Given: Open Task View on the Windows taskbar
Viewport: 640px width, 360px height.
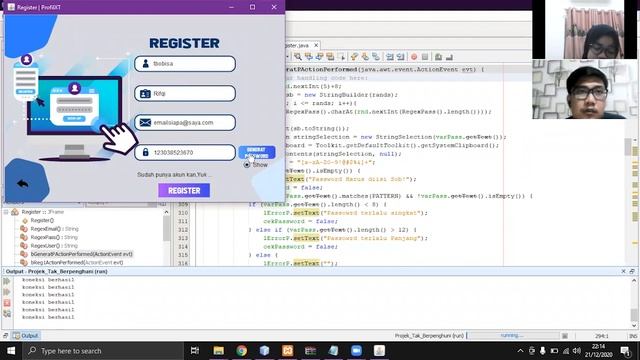Looking at the screenshot, I should [x=195, y=351].
